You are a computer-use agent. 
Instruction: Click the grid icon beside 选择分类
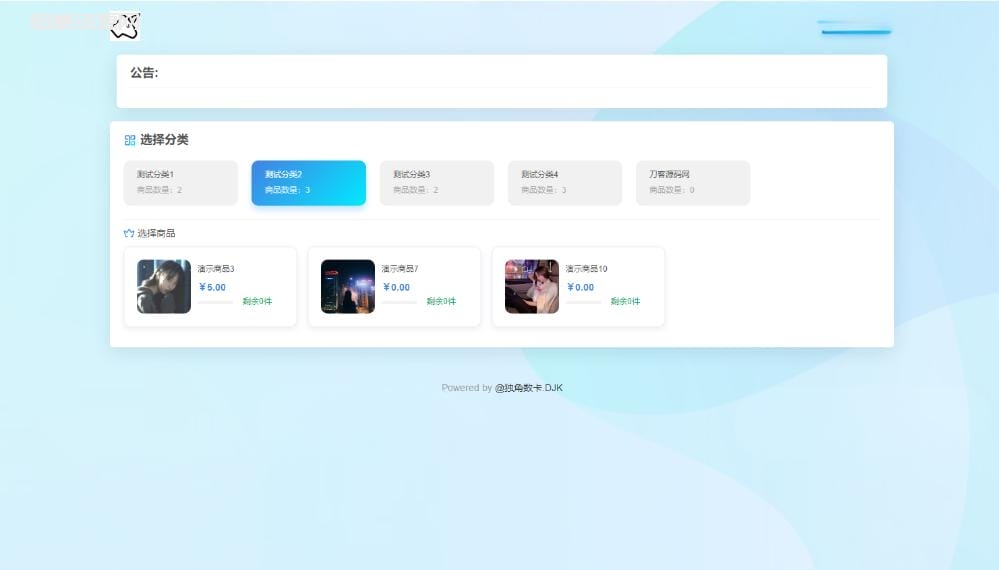click(x=129, y=140)
